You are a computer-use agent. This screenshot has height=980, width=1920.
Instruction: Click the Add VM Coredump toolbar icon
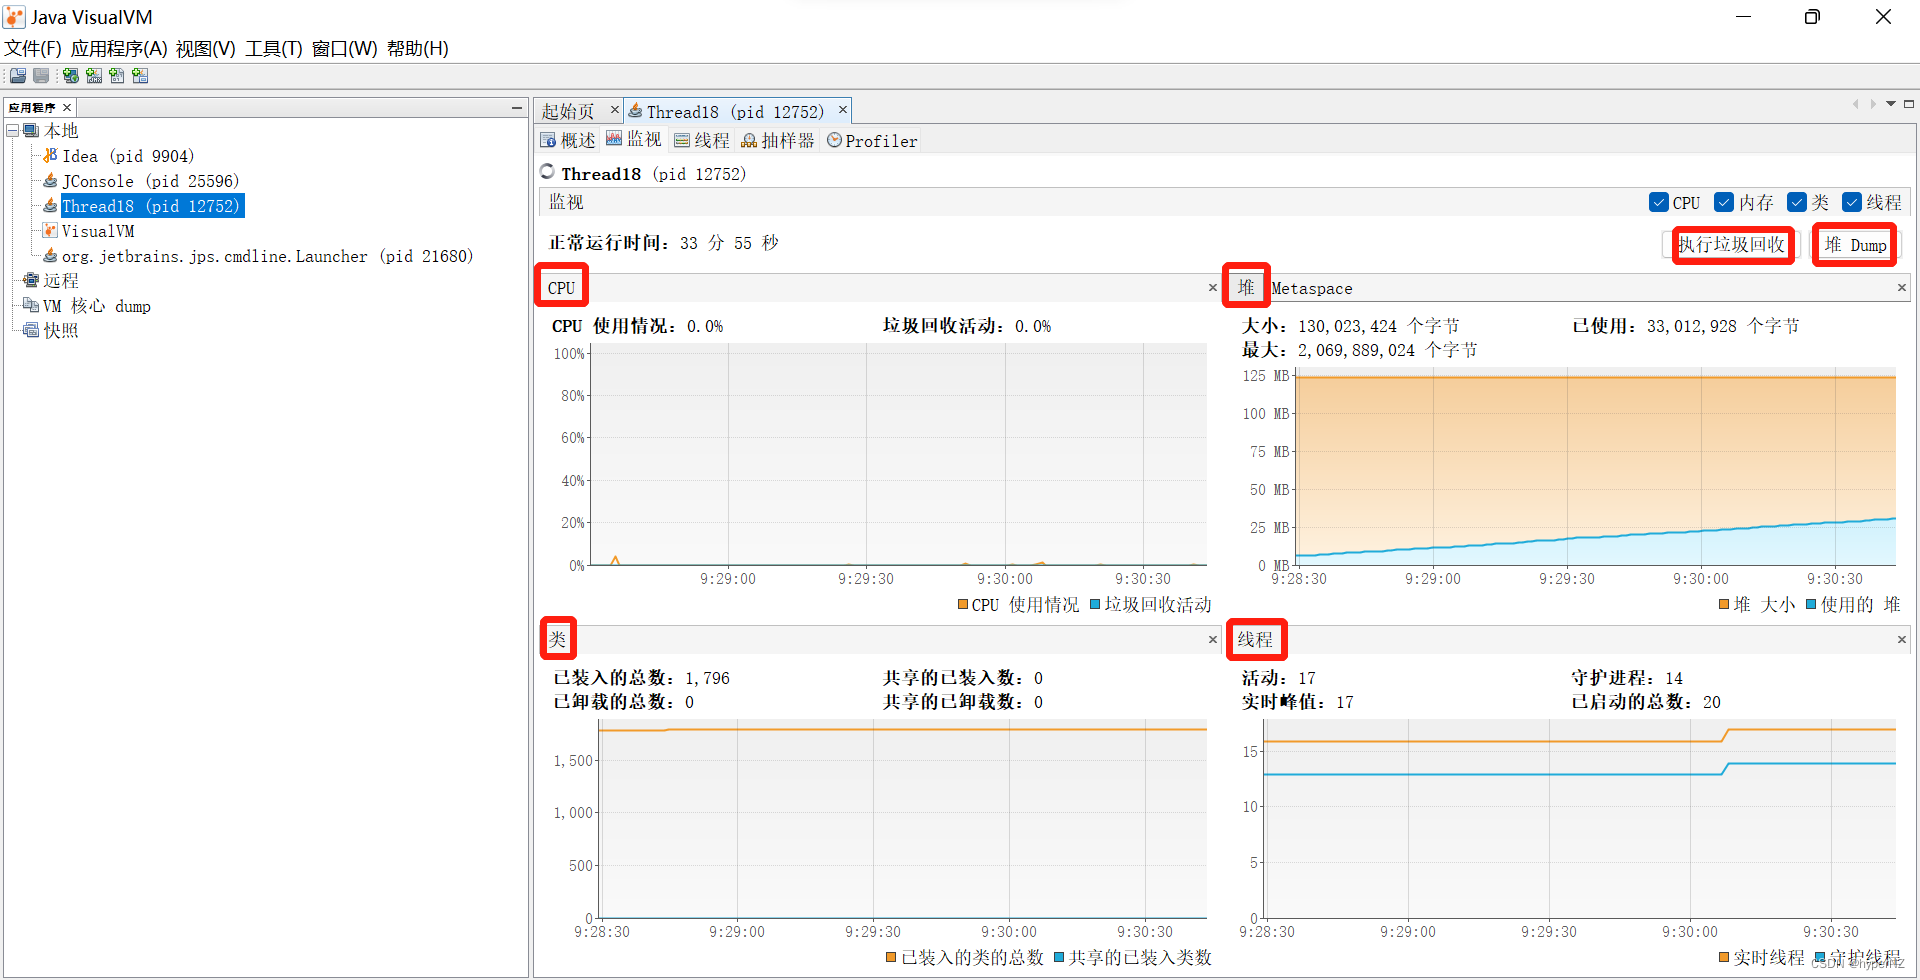coord(117,76)
